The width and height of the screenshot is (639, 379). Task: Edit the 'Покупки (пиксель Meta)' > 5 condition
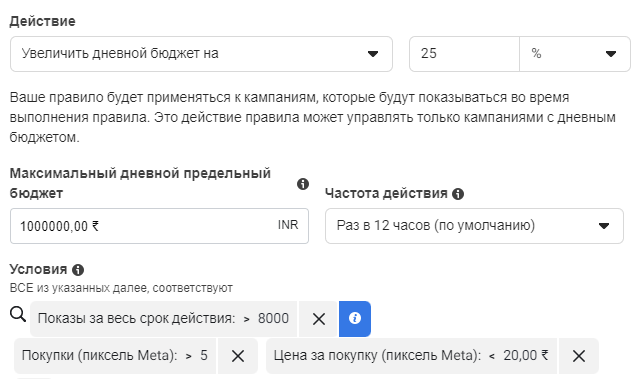coord(115,356)
